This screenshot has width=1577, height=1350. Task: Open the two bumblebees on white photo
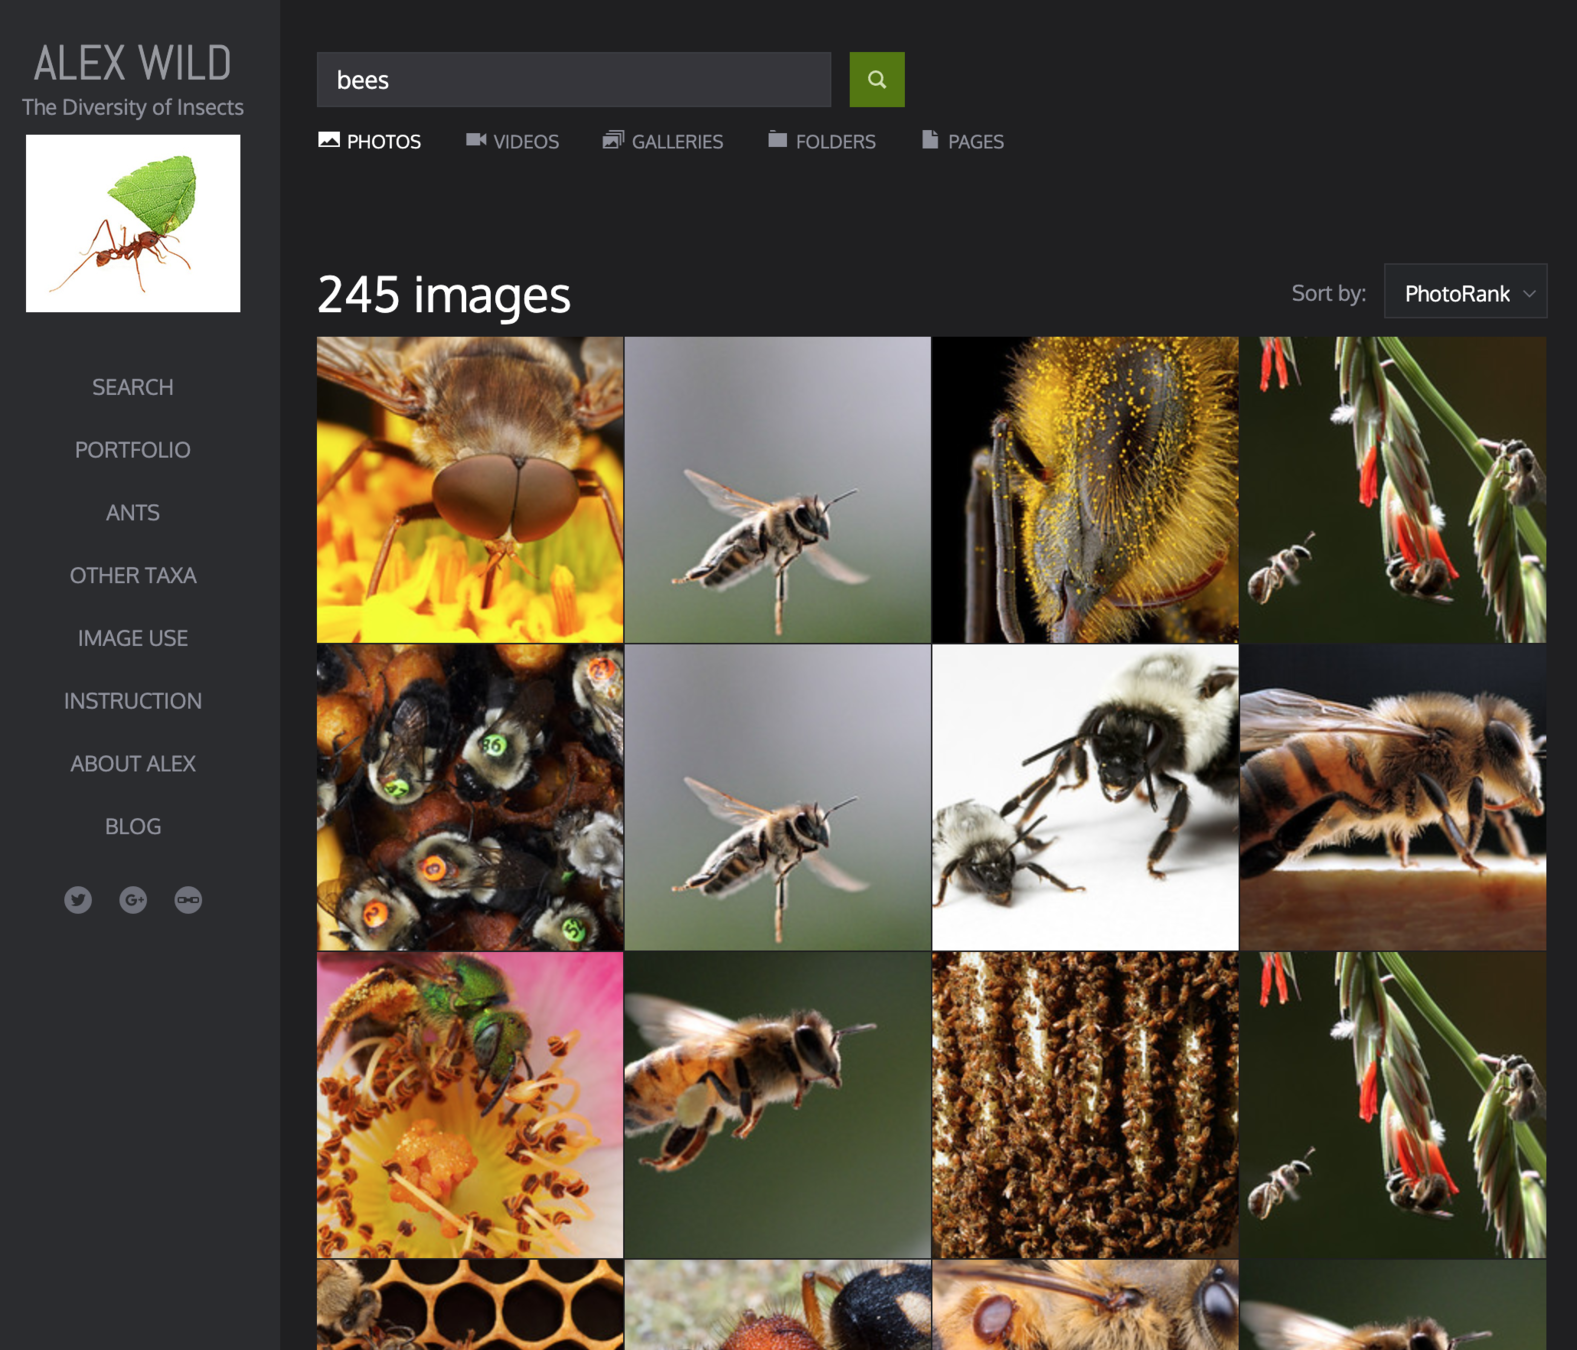(1085, 797)
